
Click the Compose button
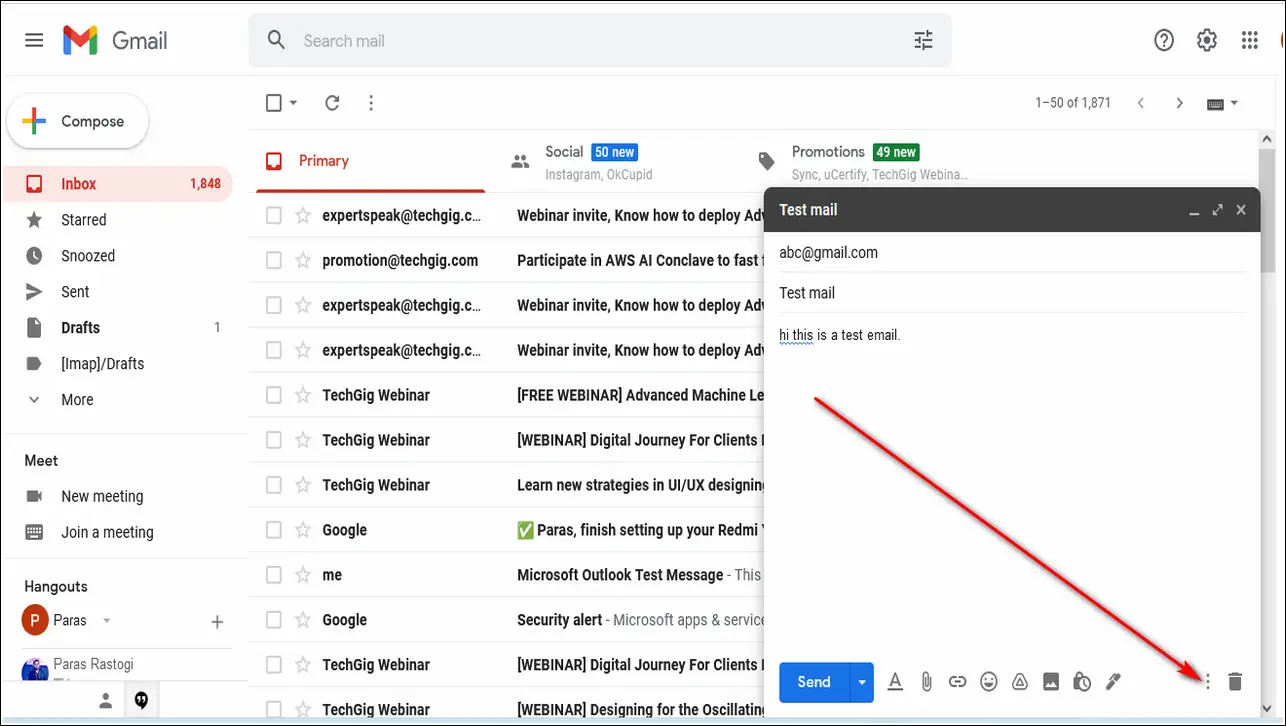click(78, 121)
